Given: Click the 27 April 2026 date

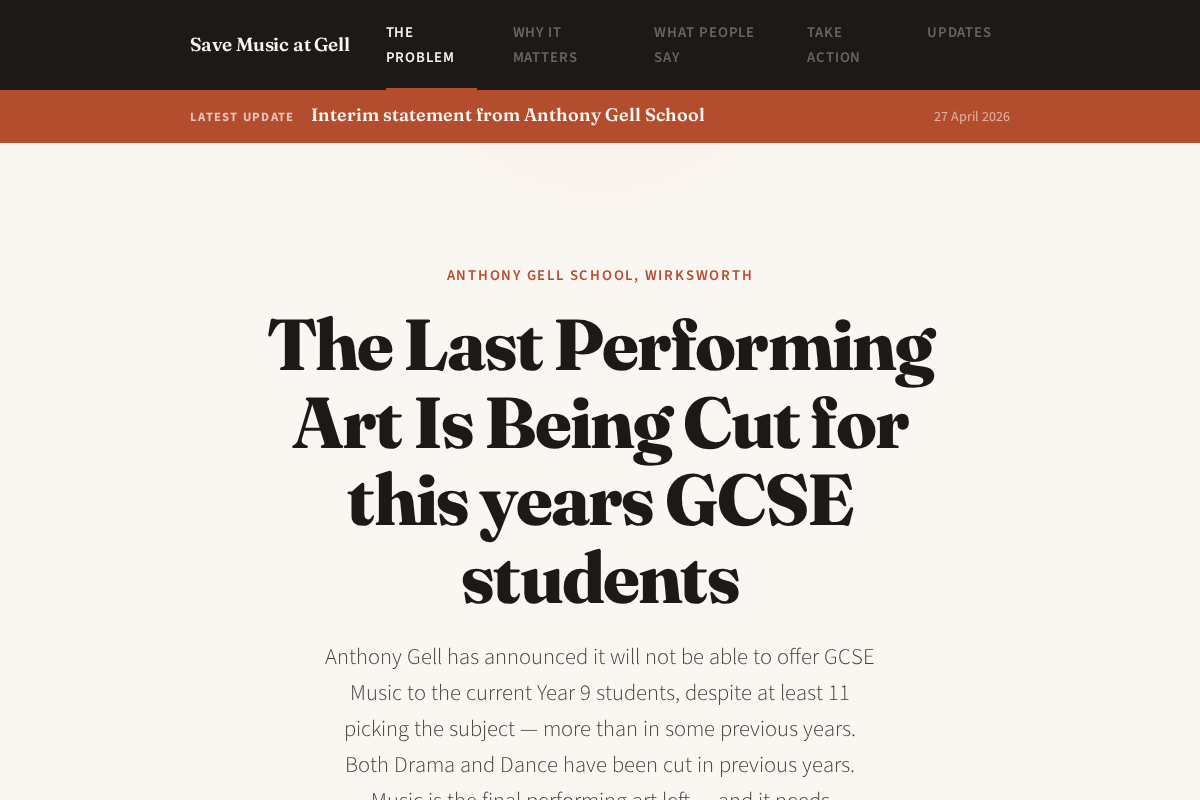Looking at the screenshot, I should [972, 116].
